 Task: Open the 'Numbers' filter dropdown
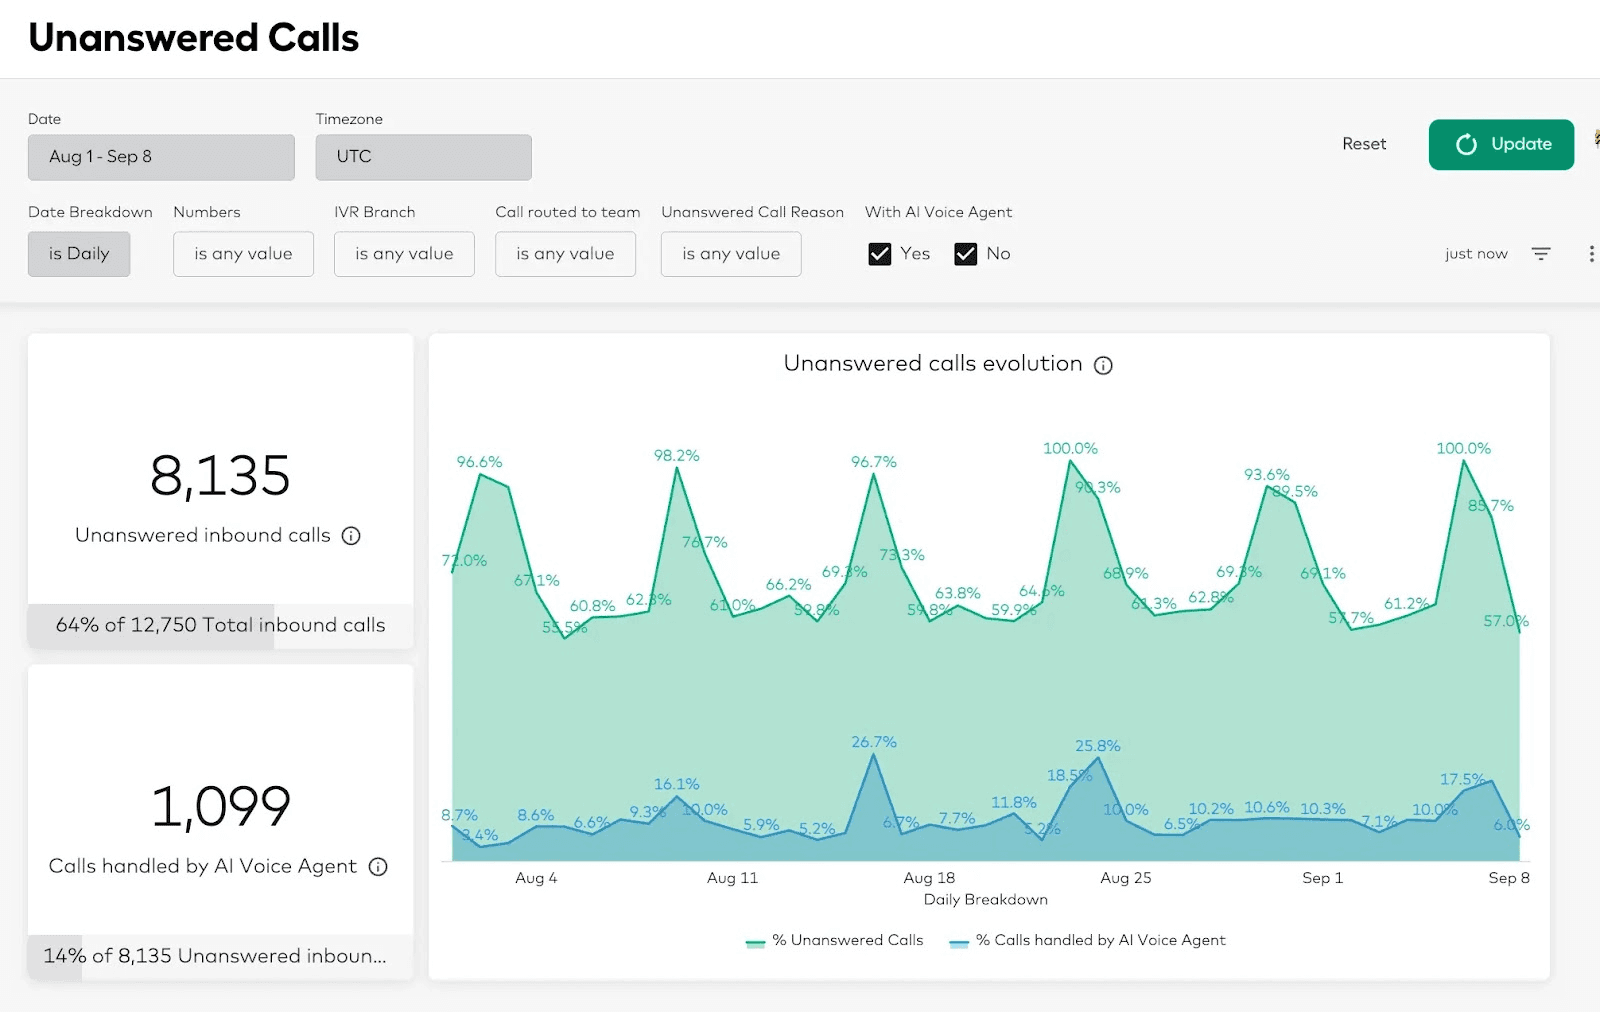coord(243,254)
